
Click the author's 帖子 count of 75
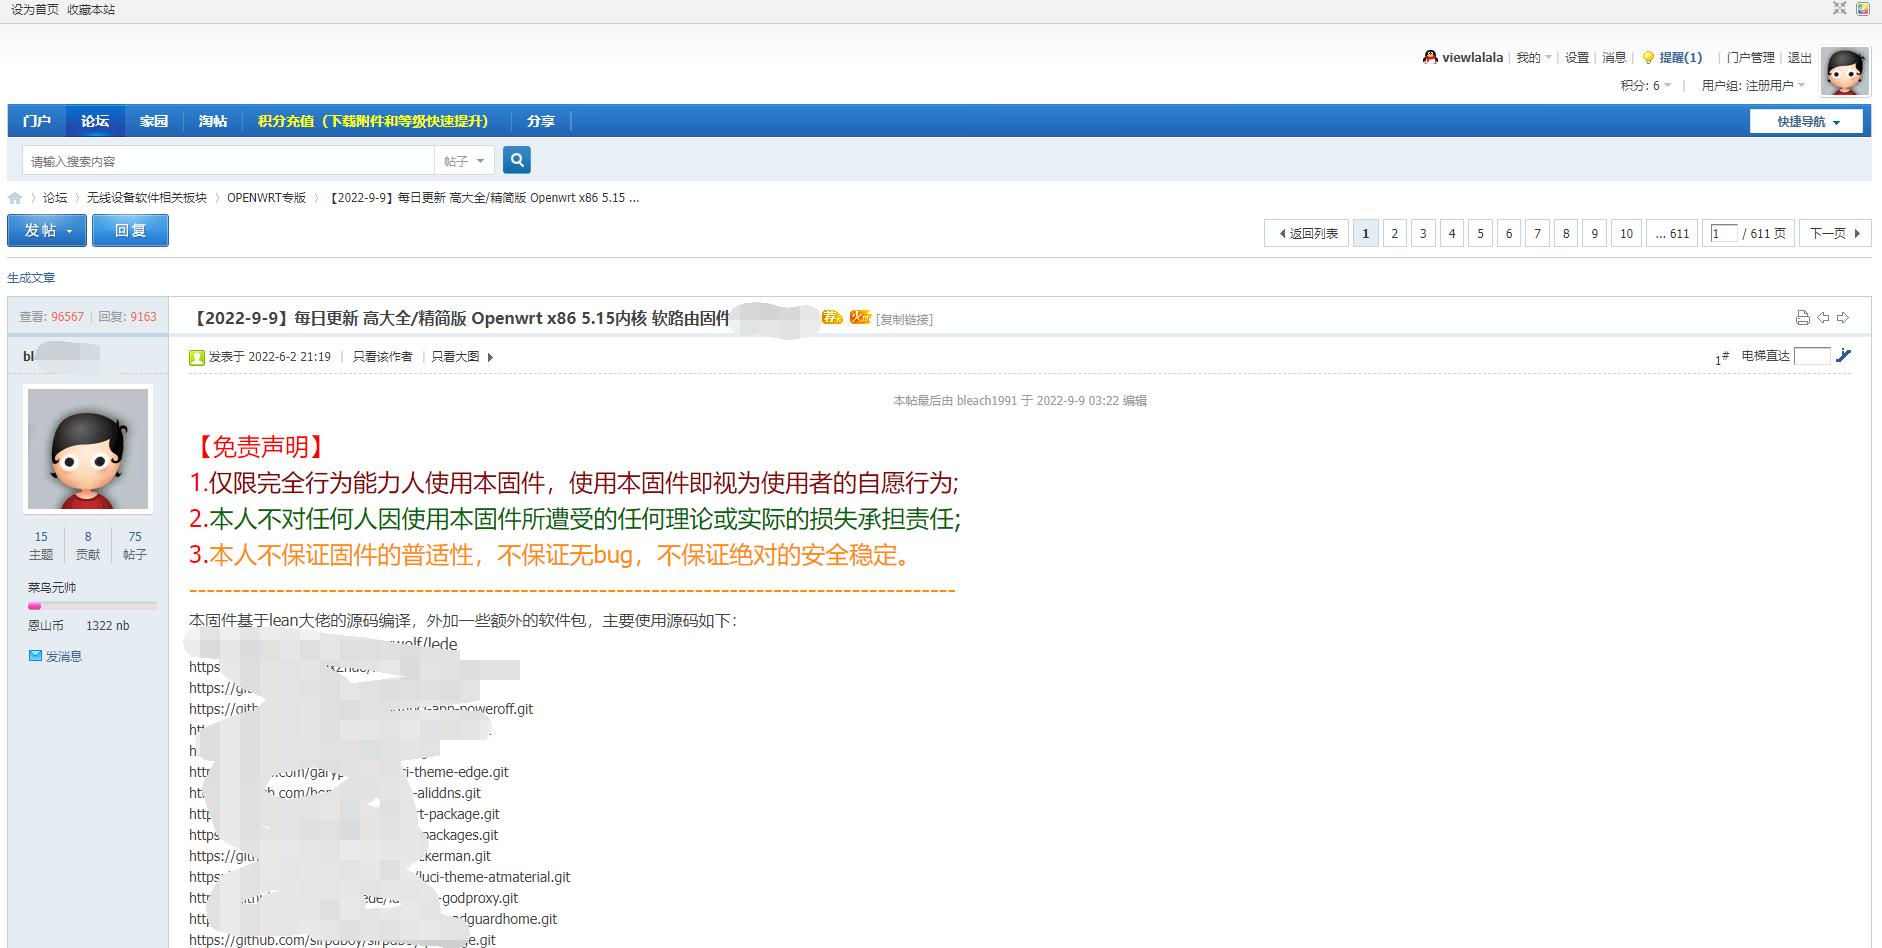click(x=135, y=537)
